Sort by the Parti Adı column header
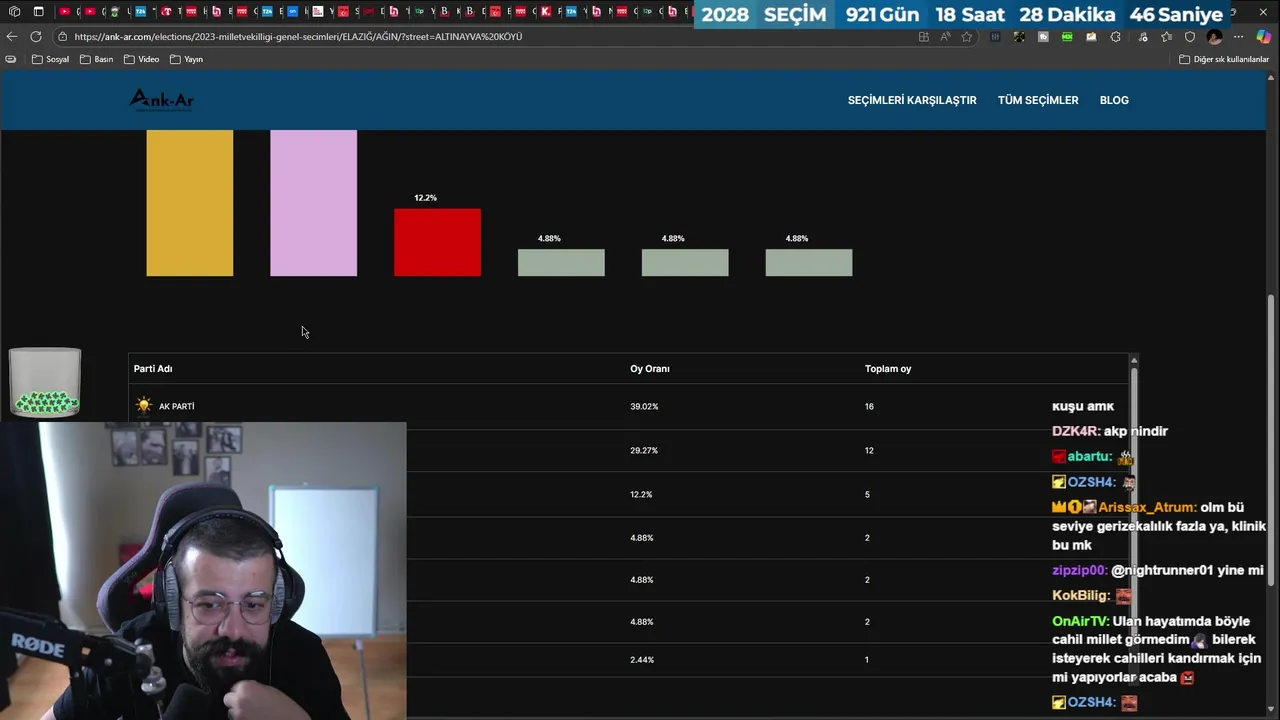Screen dimensions: 1280x720 pyautogui.click(x=153, y=369)
